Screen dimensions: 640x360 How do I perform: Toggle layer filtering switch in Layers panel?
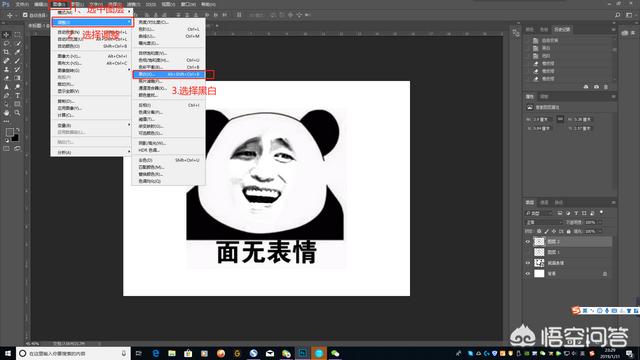click(x=602, y=213)
